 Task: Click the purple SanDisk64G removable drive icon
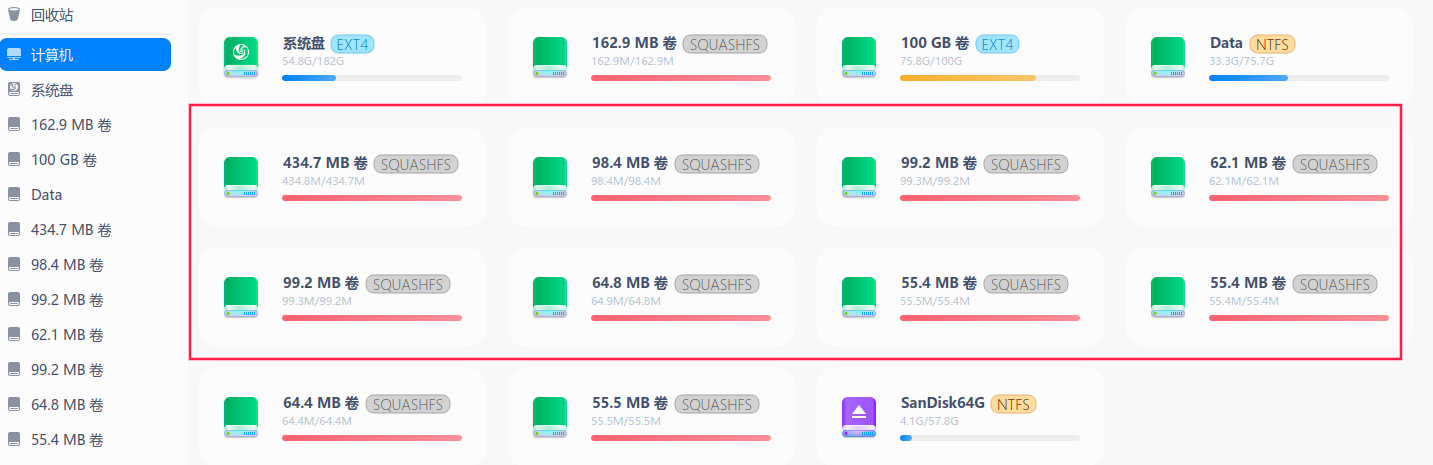[859, 417]
